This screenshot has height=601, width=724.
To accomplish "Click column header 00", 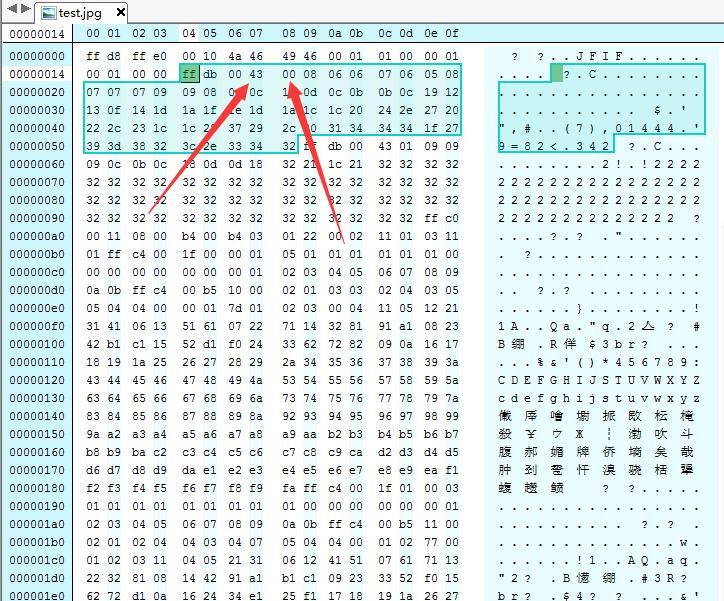I will (x=93, y=33).
